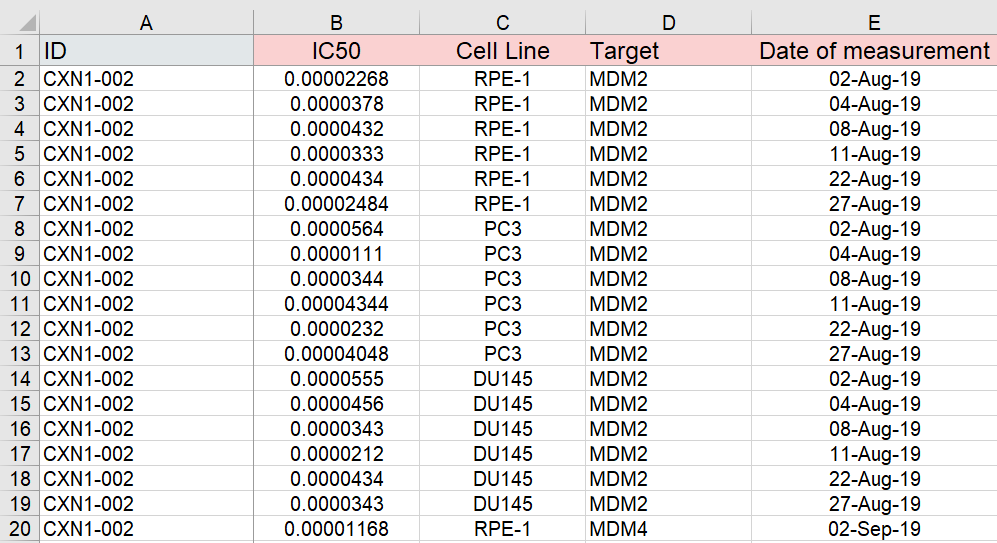Select column D header
997x543 pixels.
point(668,22)
